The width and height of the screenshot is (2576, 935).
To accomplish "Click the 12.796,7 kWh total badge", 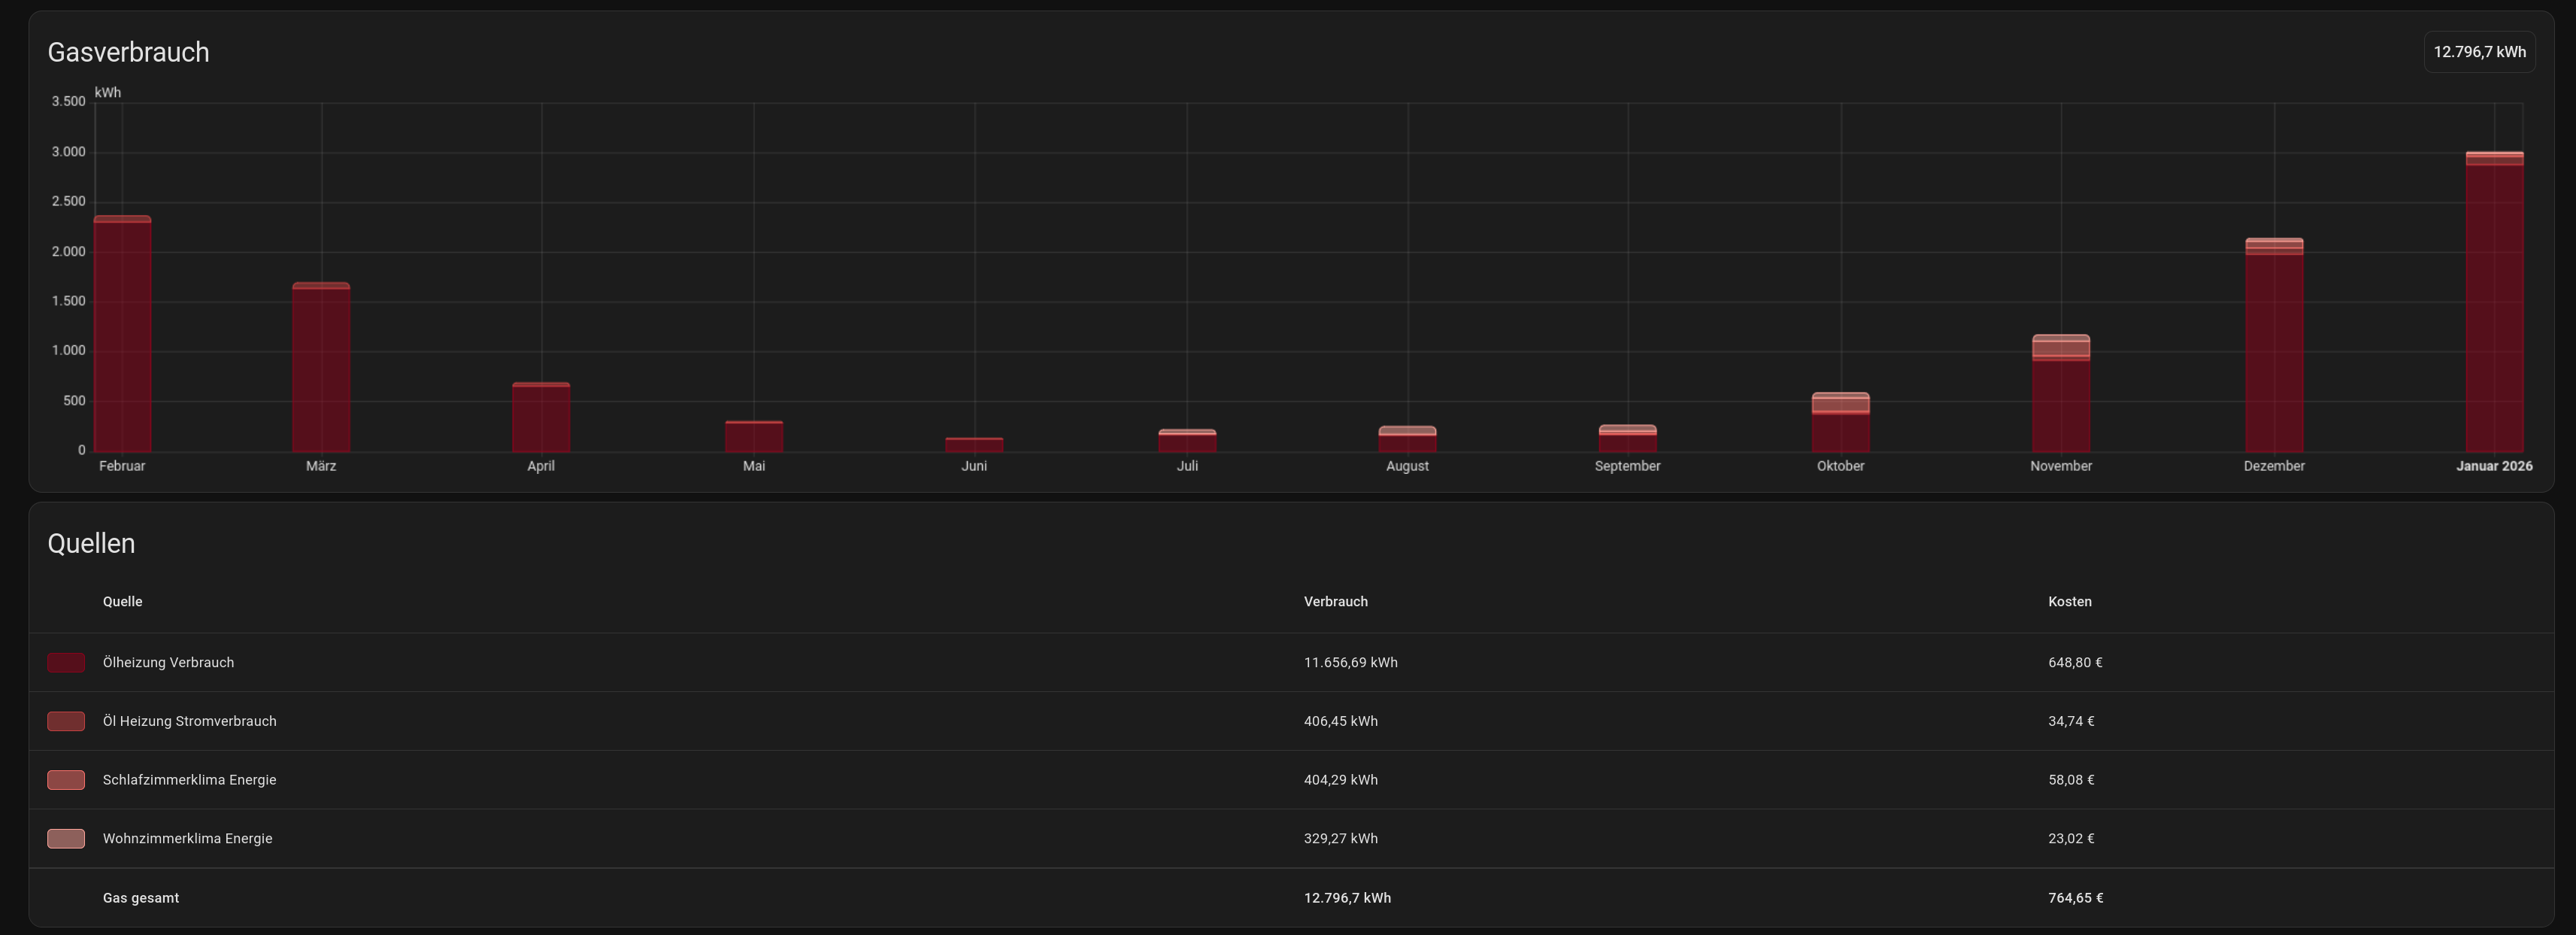I will click(2478, 52).
